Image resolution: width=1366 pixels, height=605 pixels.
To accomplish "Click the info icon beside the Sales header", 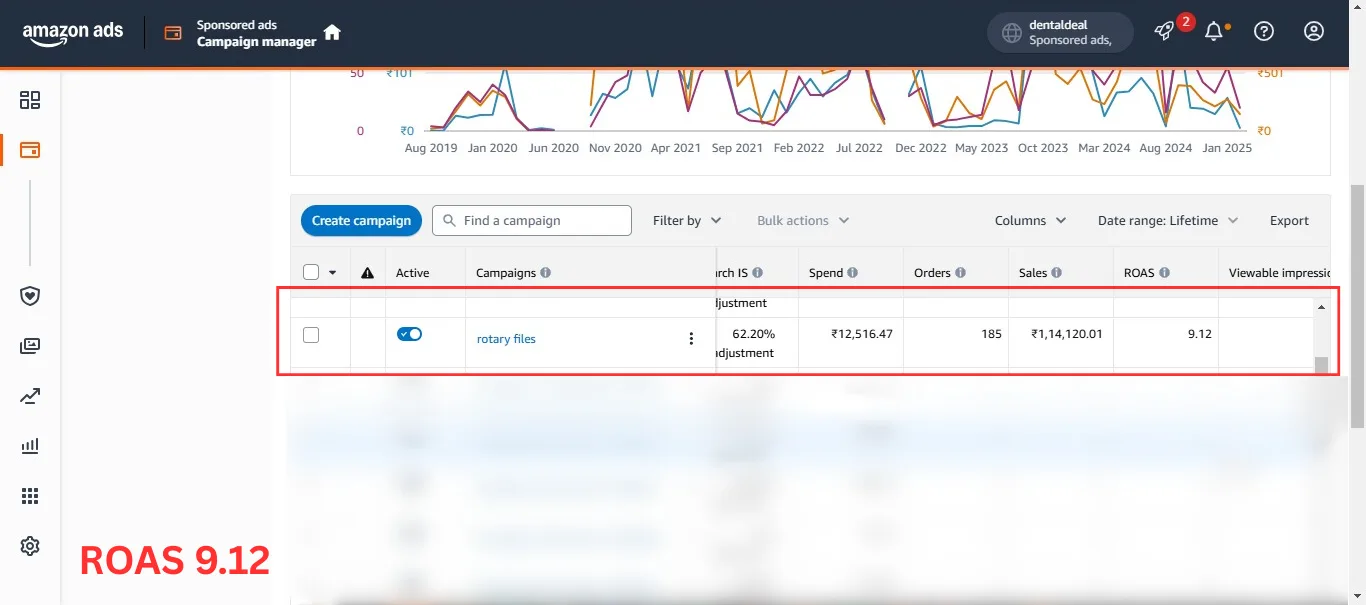I will (1057, 273).
